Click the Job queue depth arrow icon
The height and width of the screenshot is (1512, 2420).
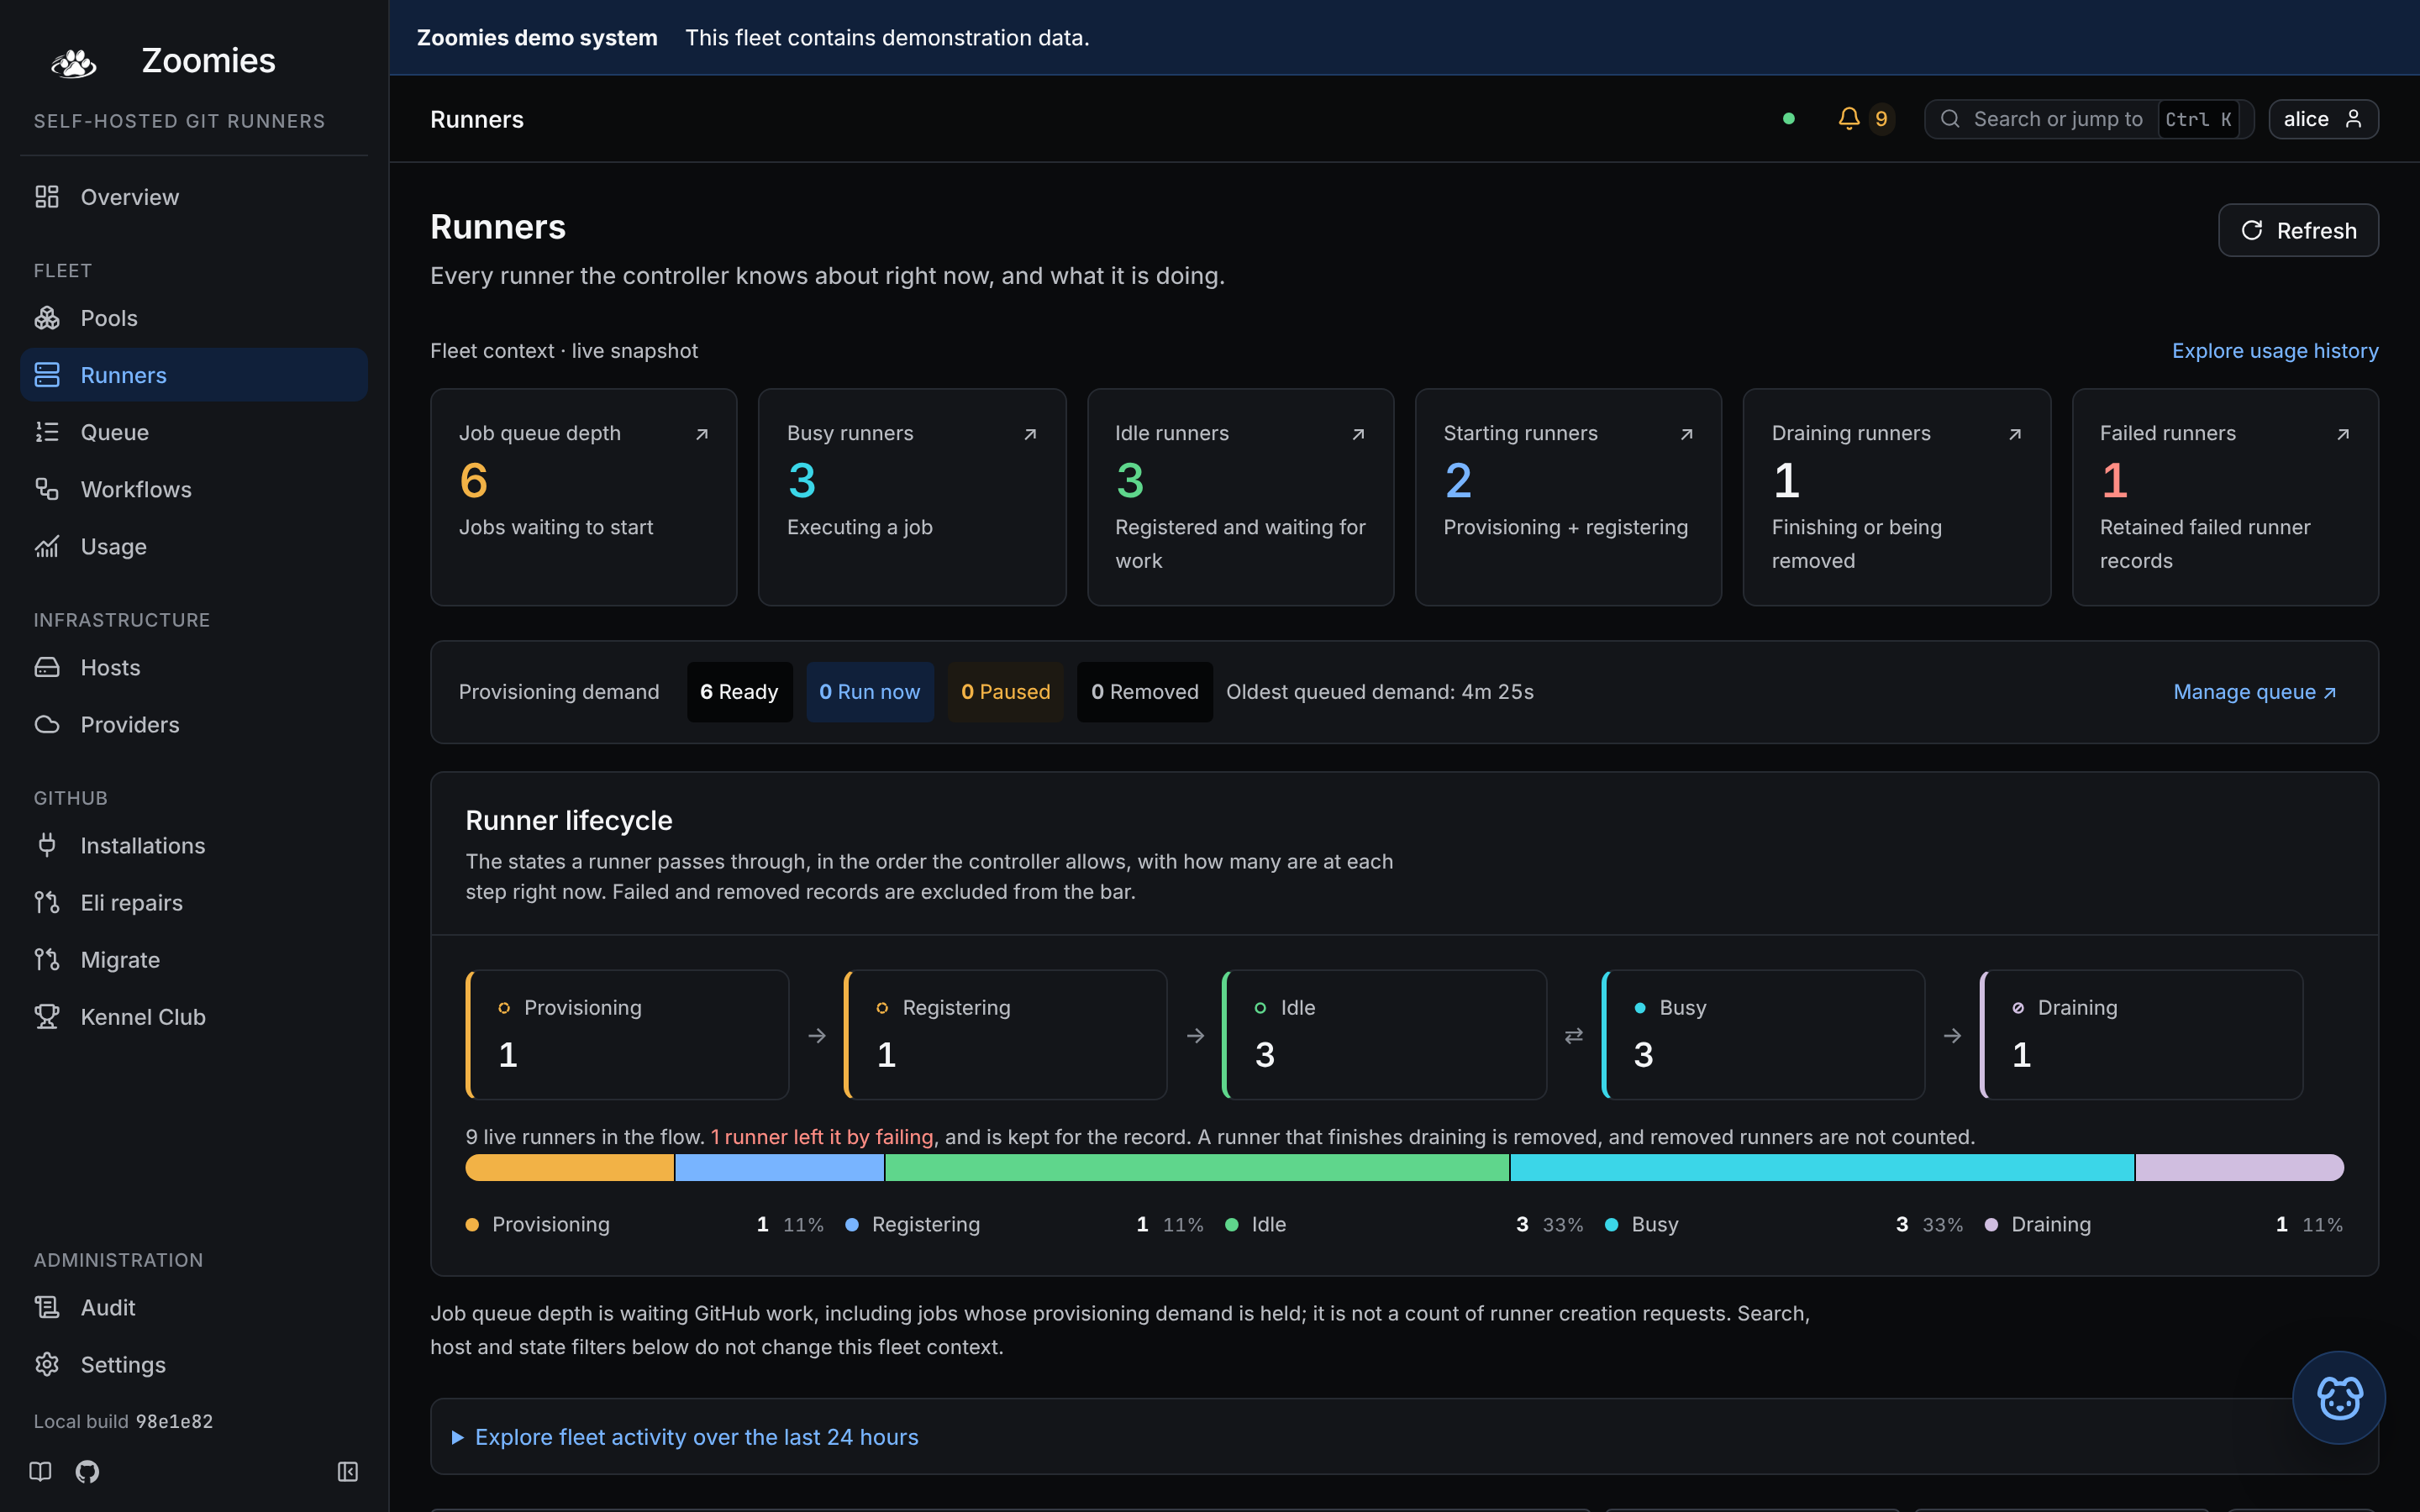pyautogui.click(x=702, y=434)
